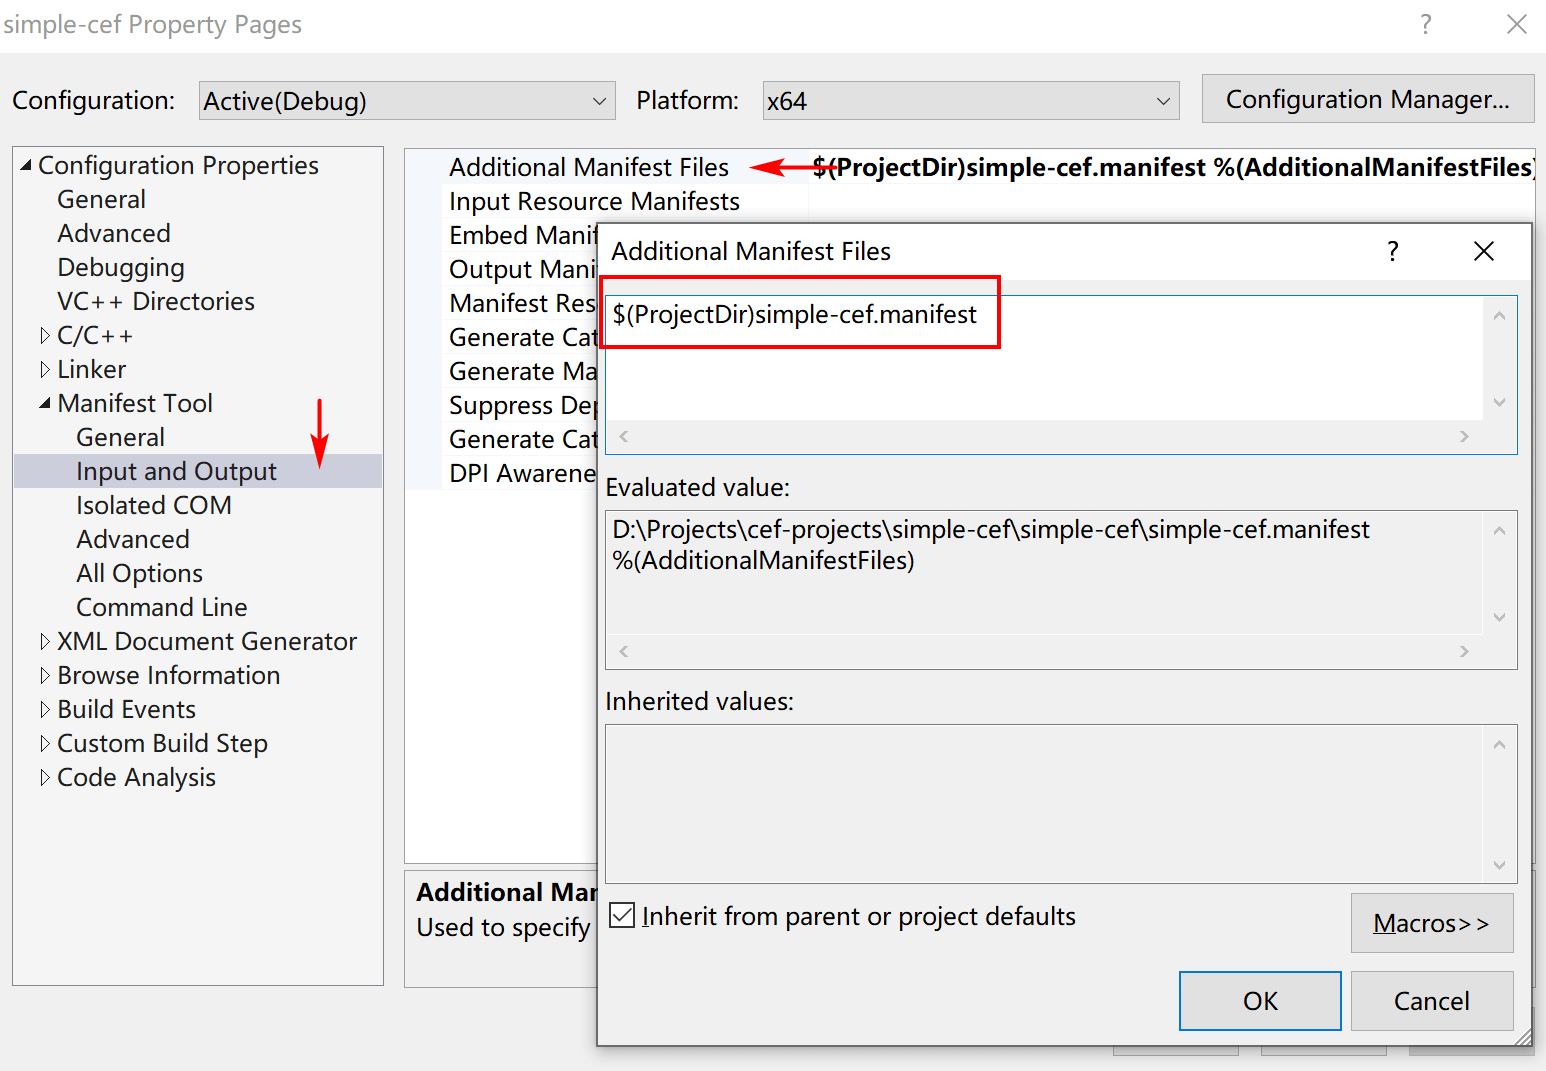
Task: Select the Additional Manifest Files property row
Action: pos(589,167)
